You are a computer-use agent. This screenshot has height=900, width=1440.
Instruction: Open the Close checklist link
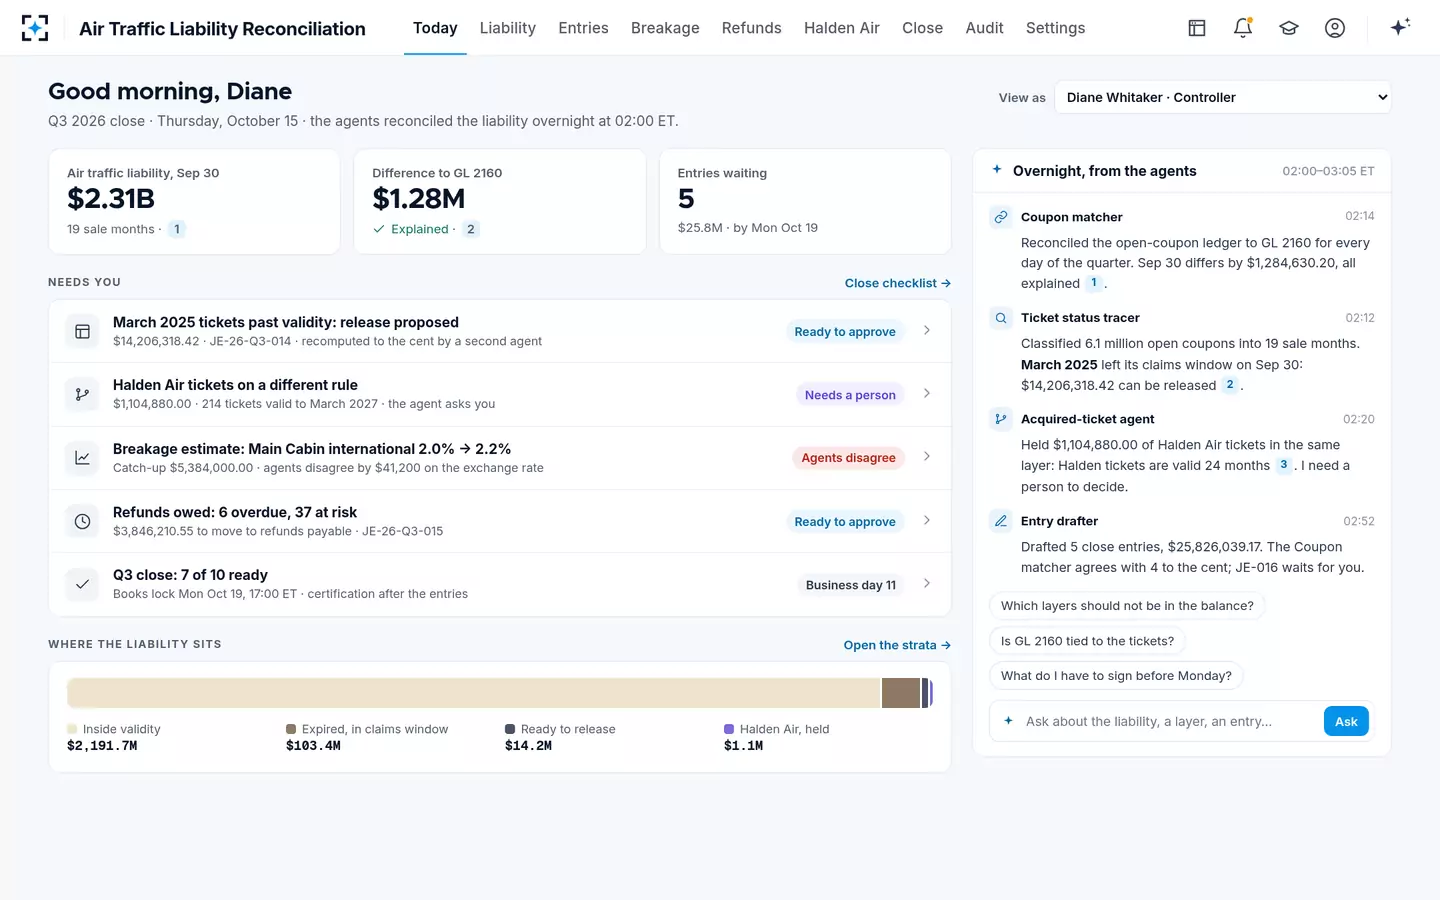pos(898,283)
